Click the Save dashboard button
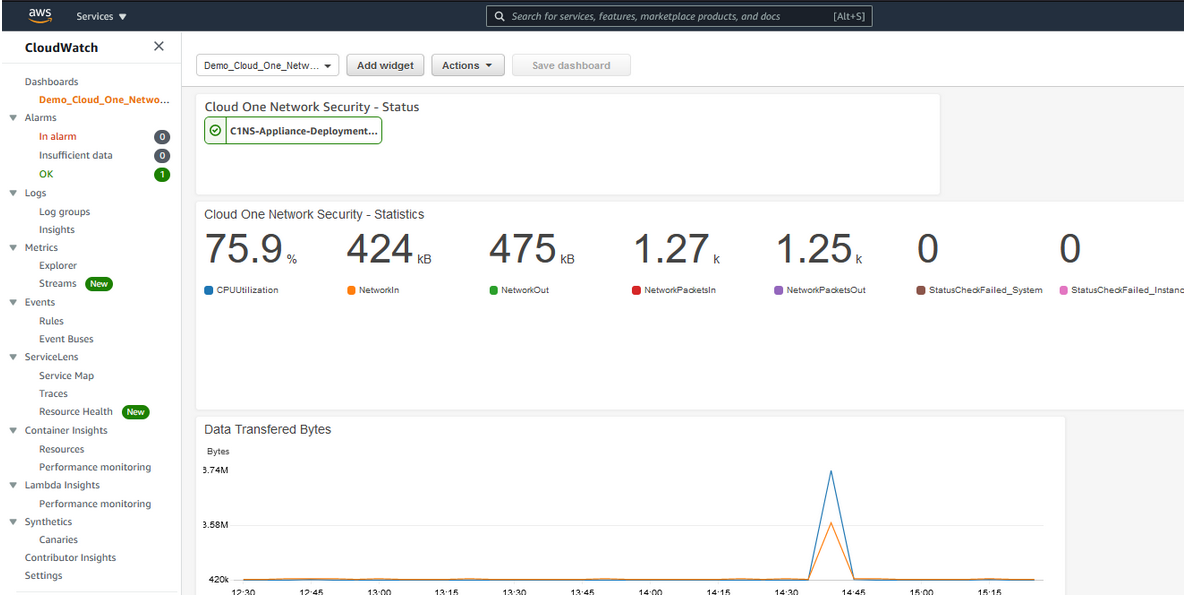Image resolution: width=1190 pixels, height=603 pixels. click(x=571, y=65)
